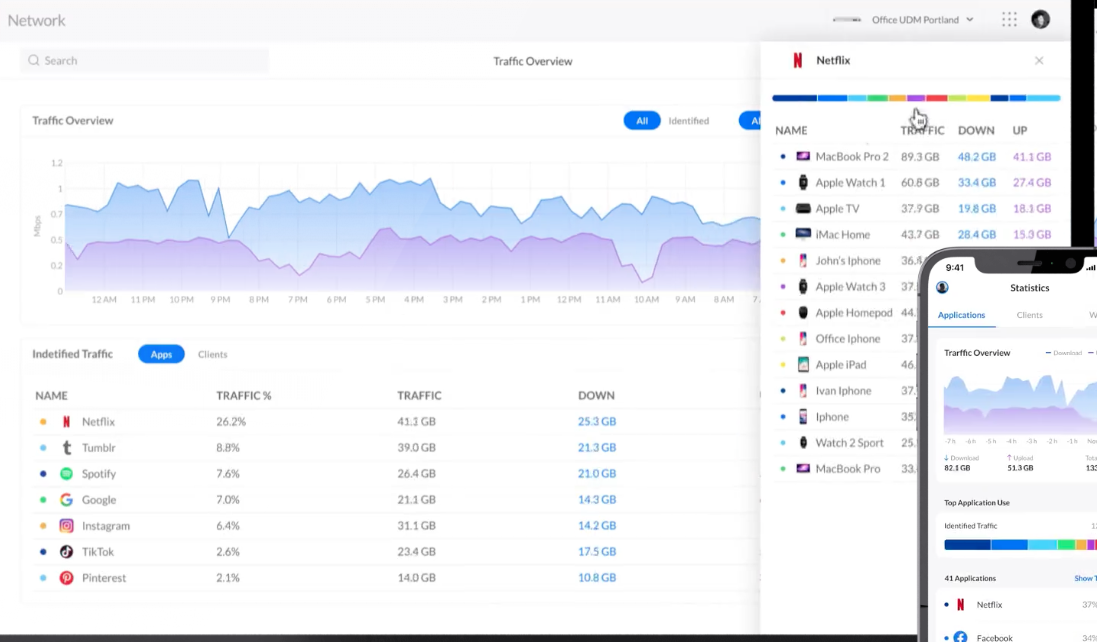
Task: Switch Identified Traffic to Clients view
Action: click(x=213, y=355)
